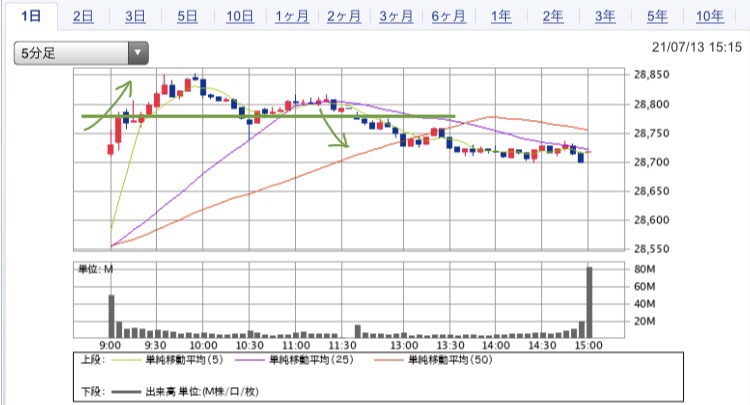Image resolution: width=750 pixels, height=405 pixels.
Task: Click the 単純移動平均(25) legend entry
Action: [311, 360]
